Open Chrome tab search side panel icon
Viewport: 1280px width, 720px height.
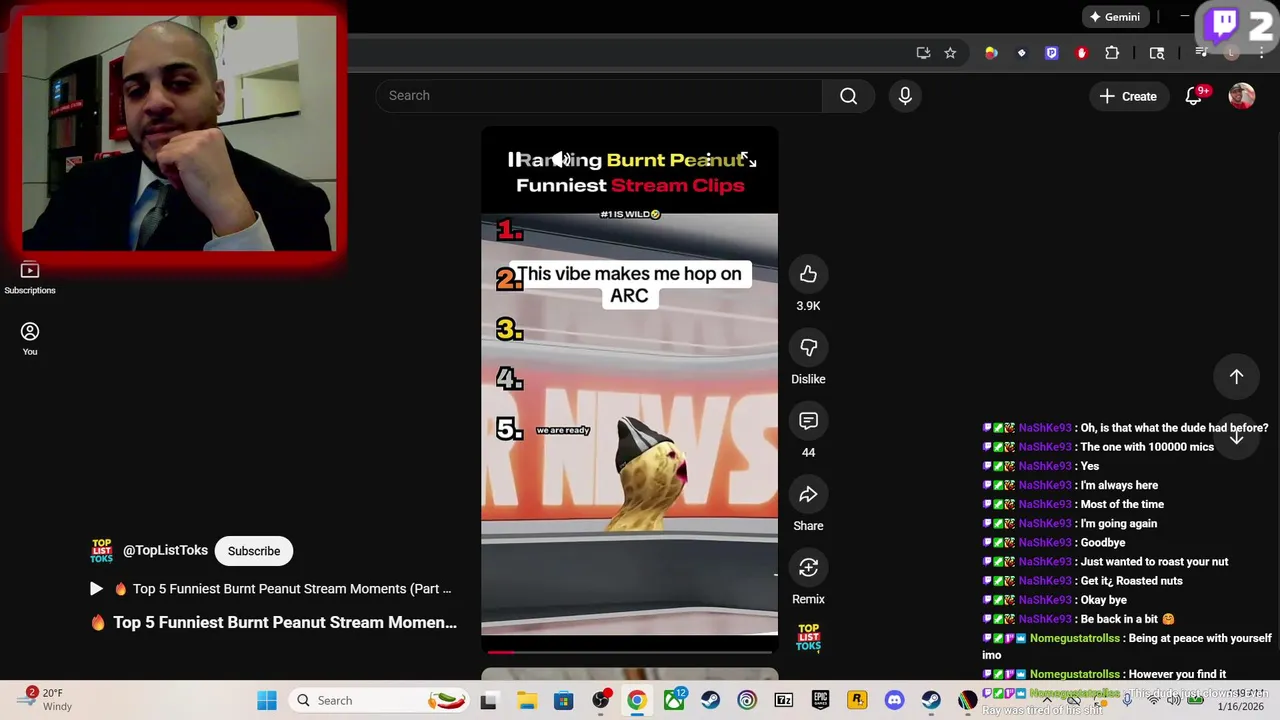click(1157, 53)
